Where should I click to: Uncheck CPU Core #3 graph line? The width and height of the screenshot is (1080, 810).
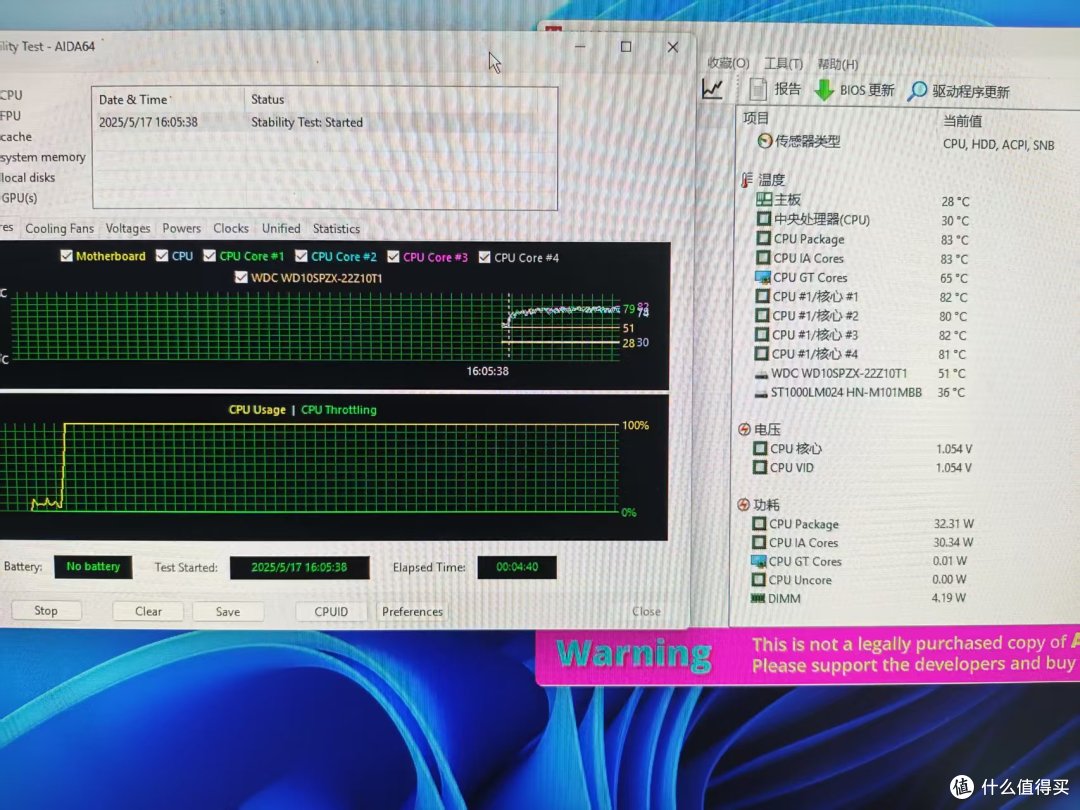point(393,257)
